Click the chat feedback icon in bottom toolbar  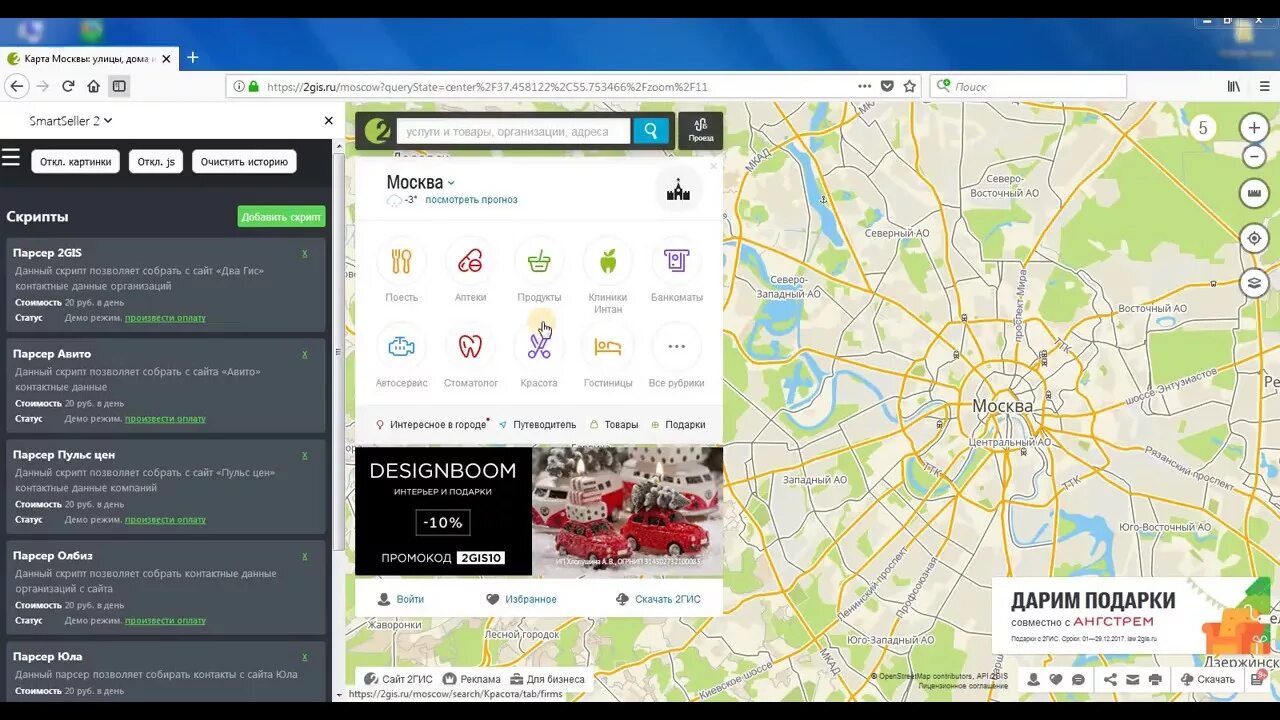click(1078, 679)
